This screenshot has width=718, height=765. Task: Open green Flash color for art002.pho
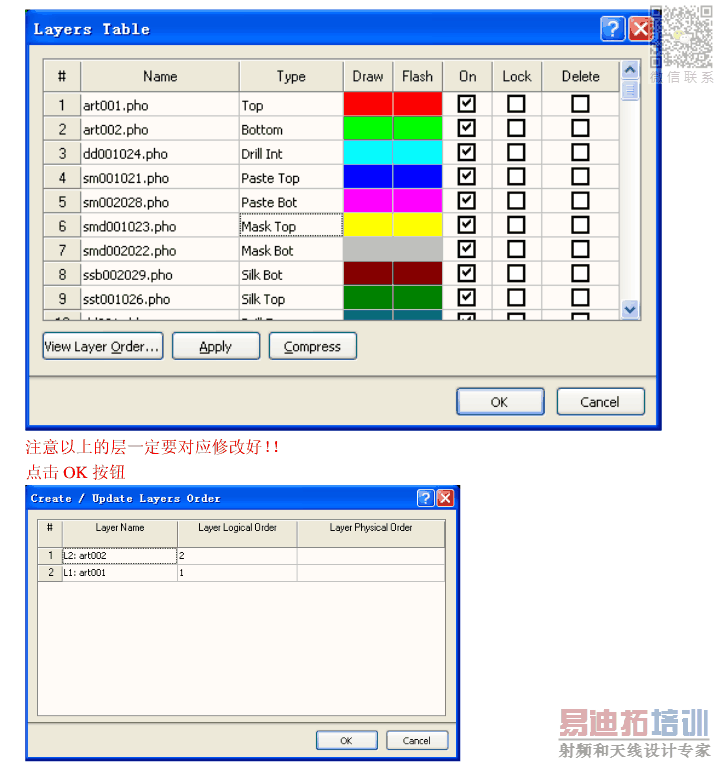418,128
